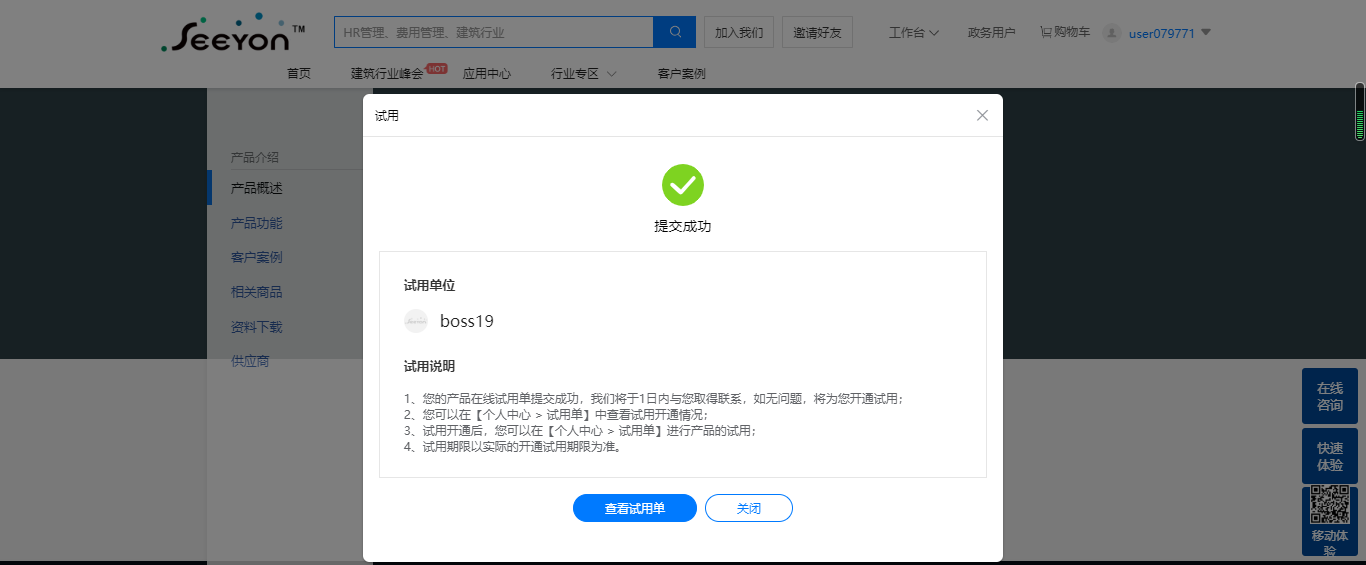Click the 提交成功 text

(x=683, y=226)
